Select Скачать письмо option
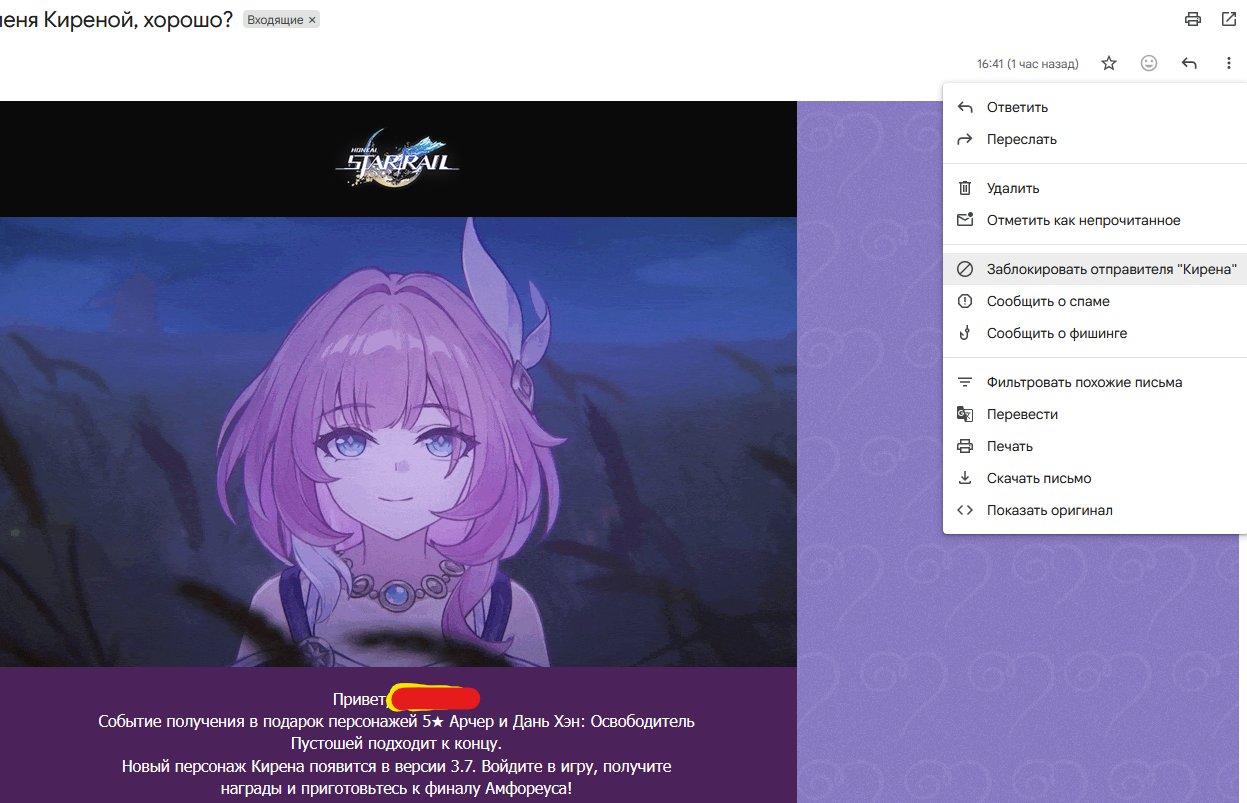Screen dimensions: 1247x803 [x=1095, y=478]
